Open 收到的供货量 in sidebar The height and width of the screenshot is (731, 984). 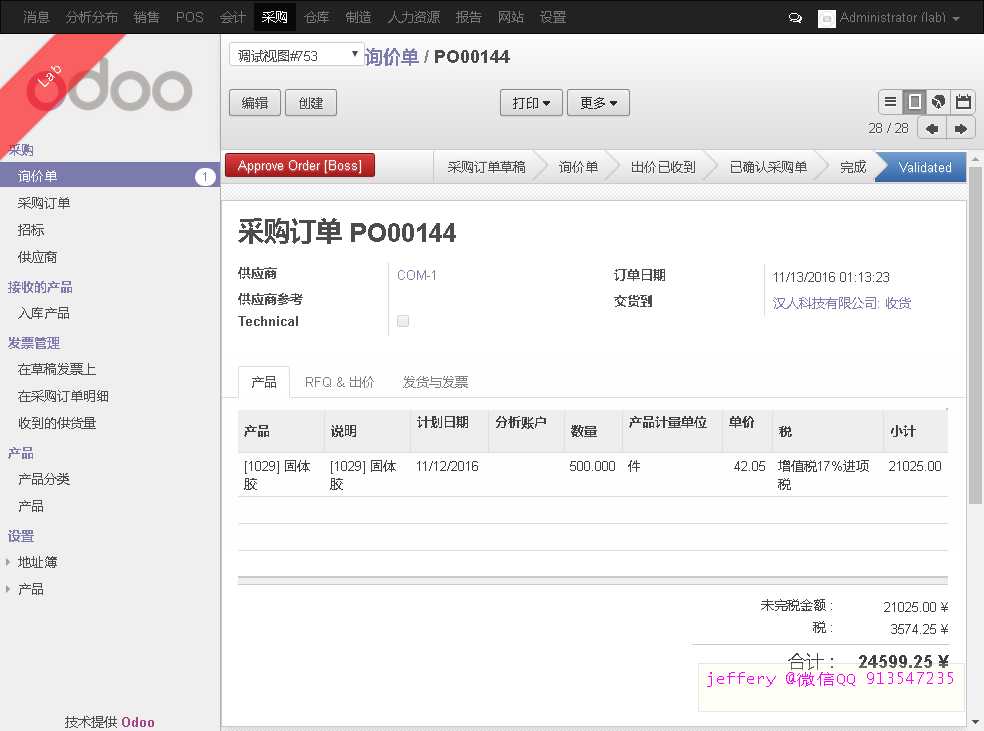coord(57,423)
